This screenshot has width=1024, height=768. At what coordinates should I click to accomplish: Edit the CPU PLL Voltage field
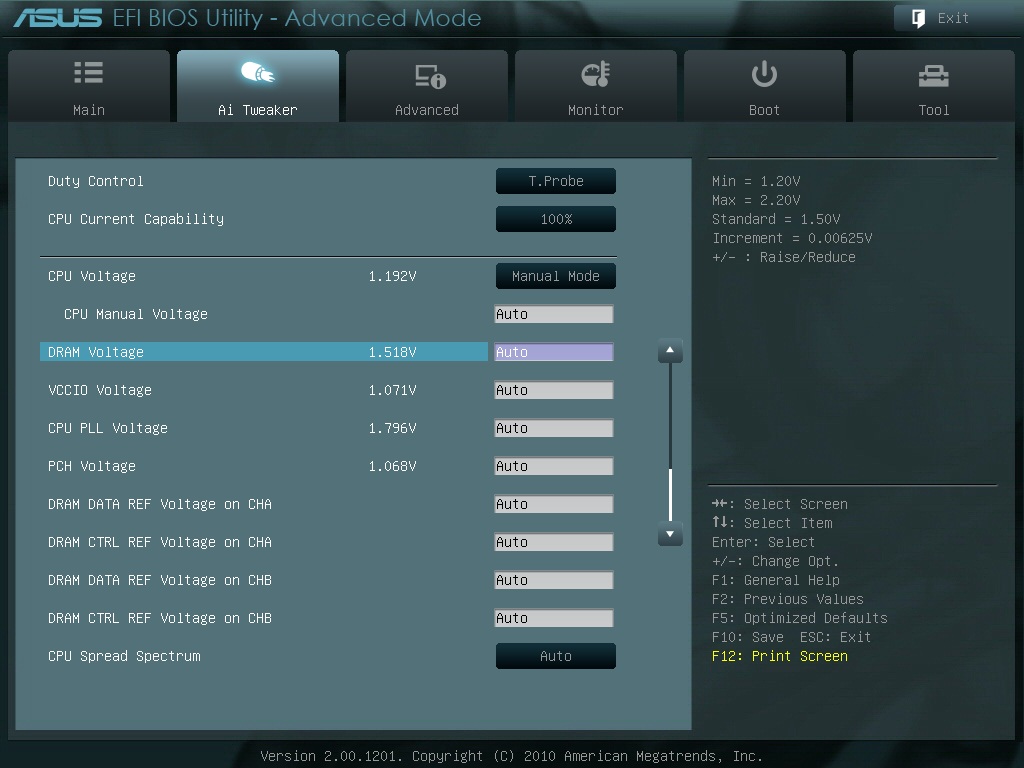pos(553,428)
